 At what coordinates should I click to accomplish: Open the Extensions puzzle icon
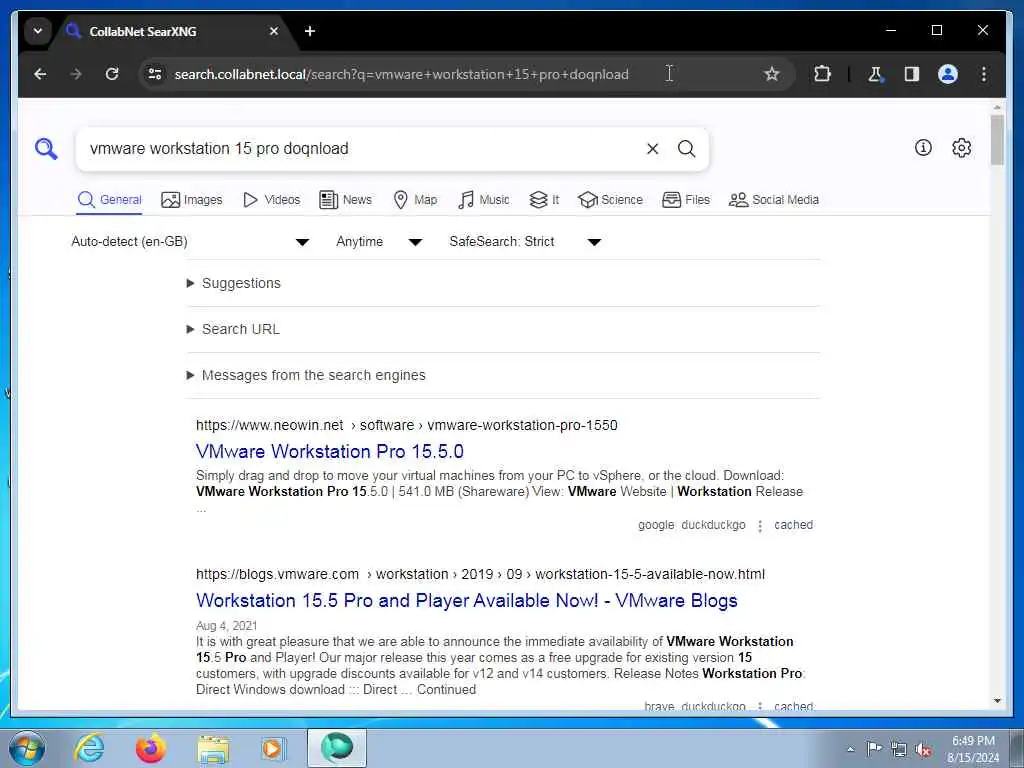coord(822,74)
